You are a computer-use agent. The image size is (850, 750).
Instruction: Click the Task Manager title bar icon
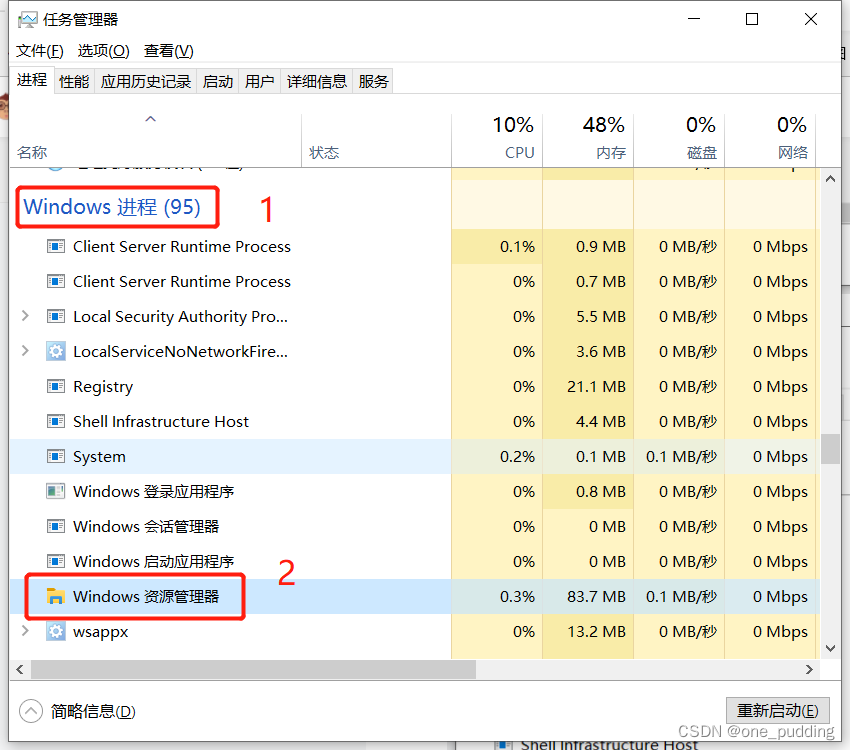[x=28, y=20]
